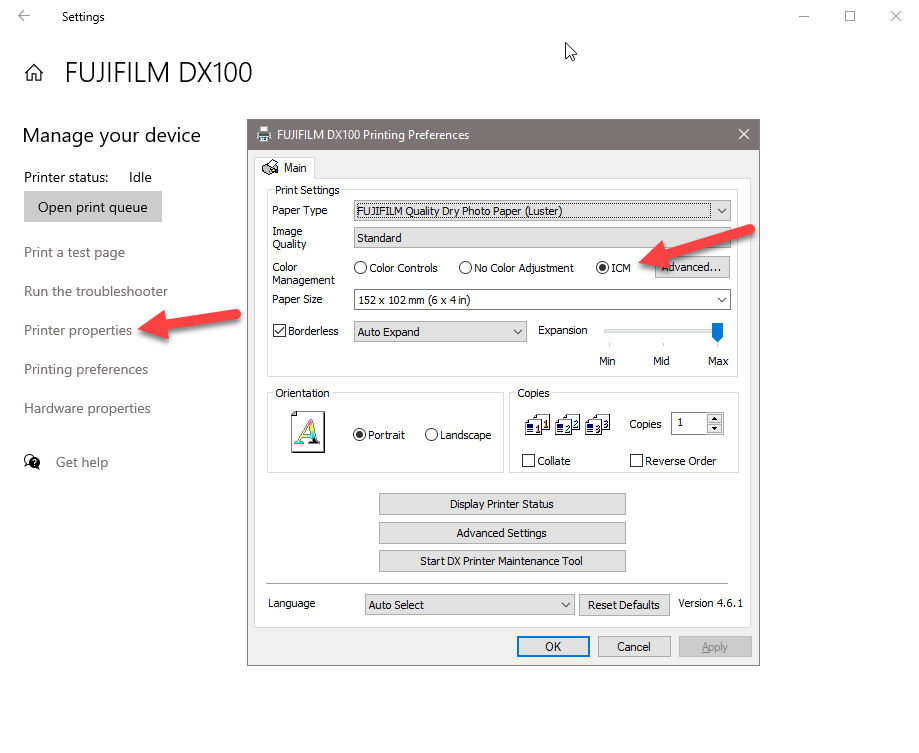919x753 pixels.
Task: Increase copies with the up spinner arrow
Action: pos(714,418)
